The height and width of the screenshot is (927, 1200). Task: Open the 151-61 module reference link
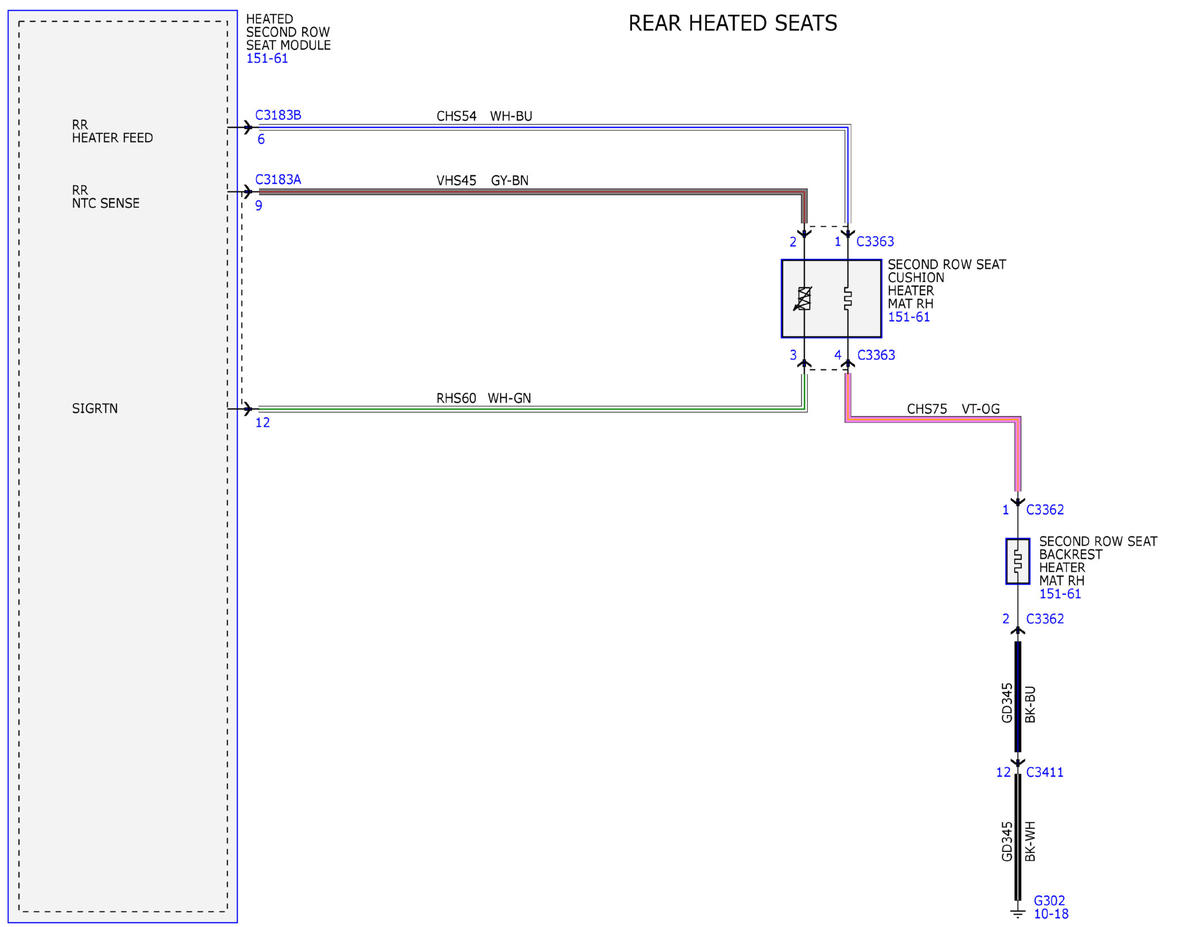pos(268,58)
